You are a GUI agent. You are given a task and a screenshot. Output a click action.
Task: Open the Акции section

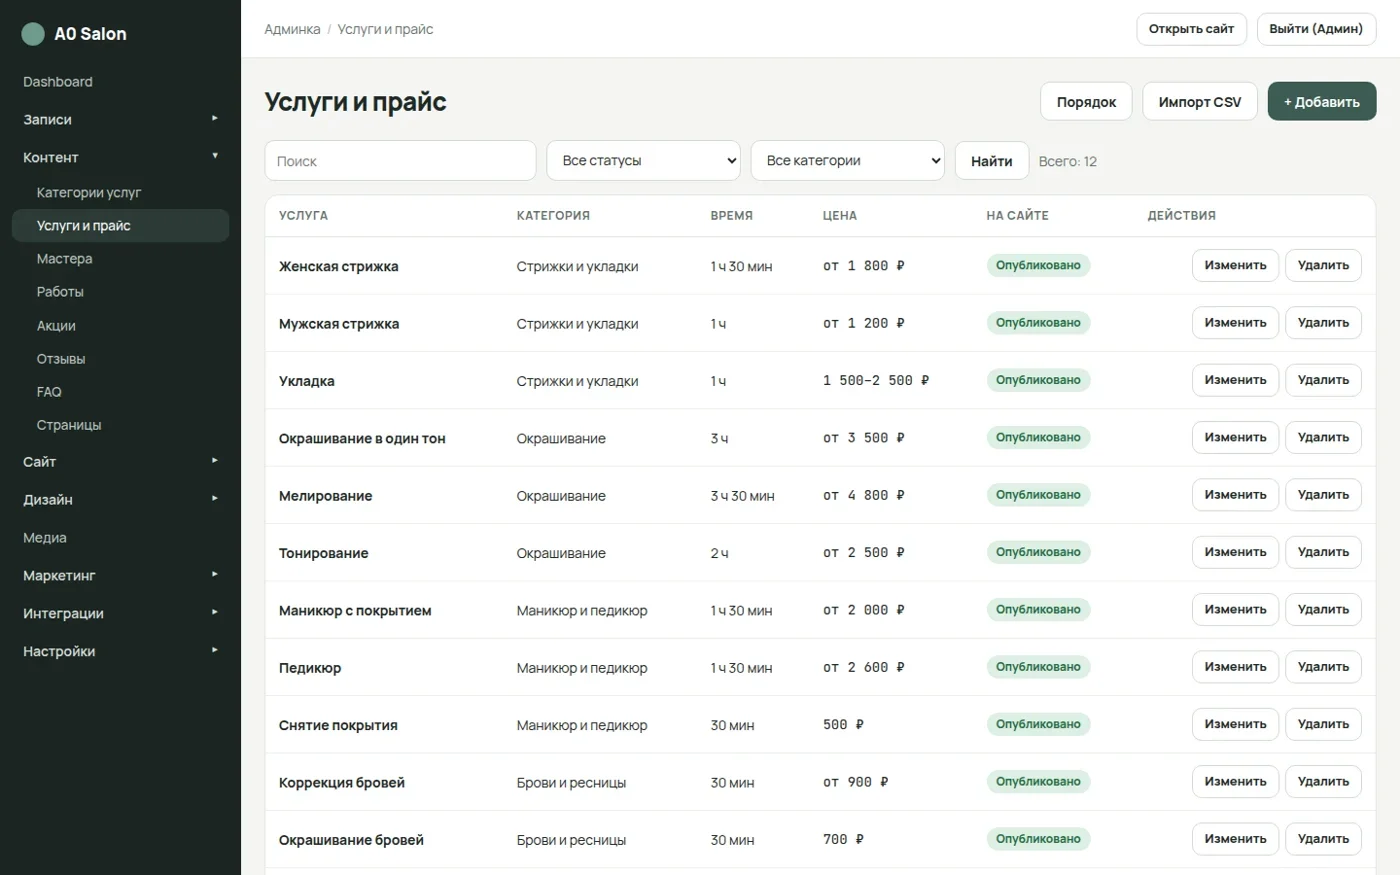click(x=120, y=325)
